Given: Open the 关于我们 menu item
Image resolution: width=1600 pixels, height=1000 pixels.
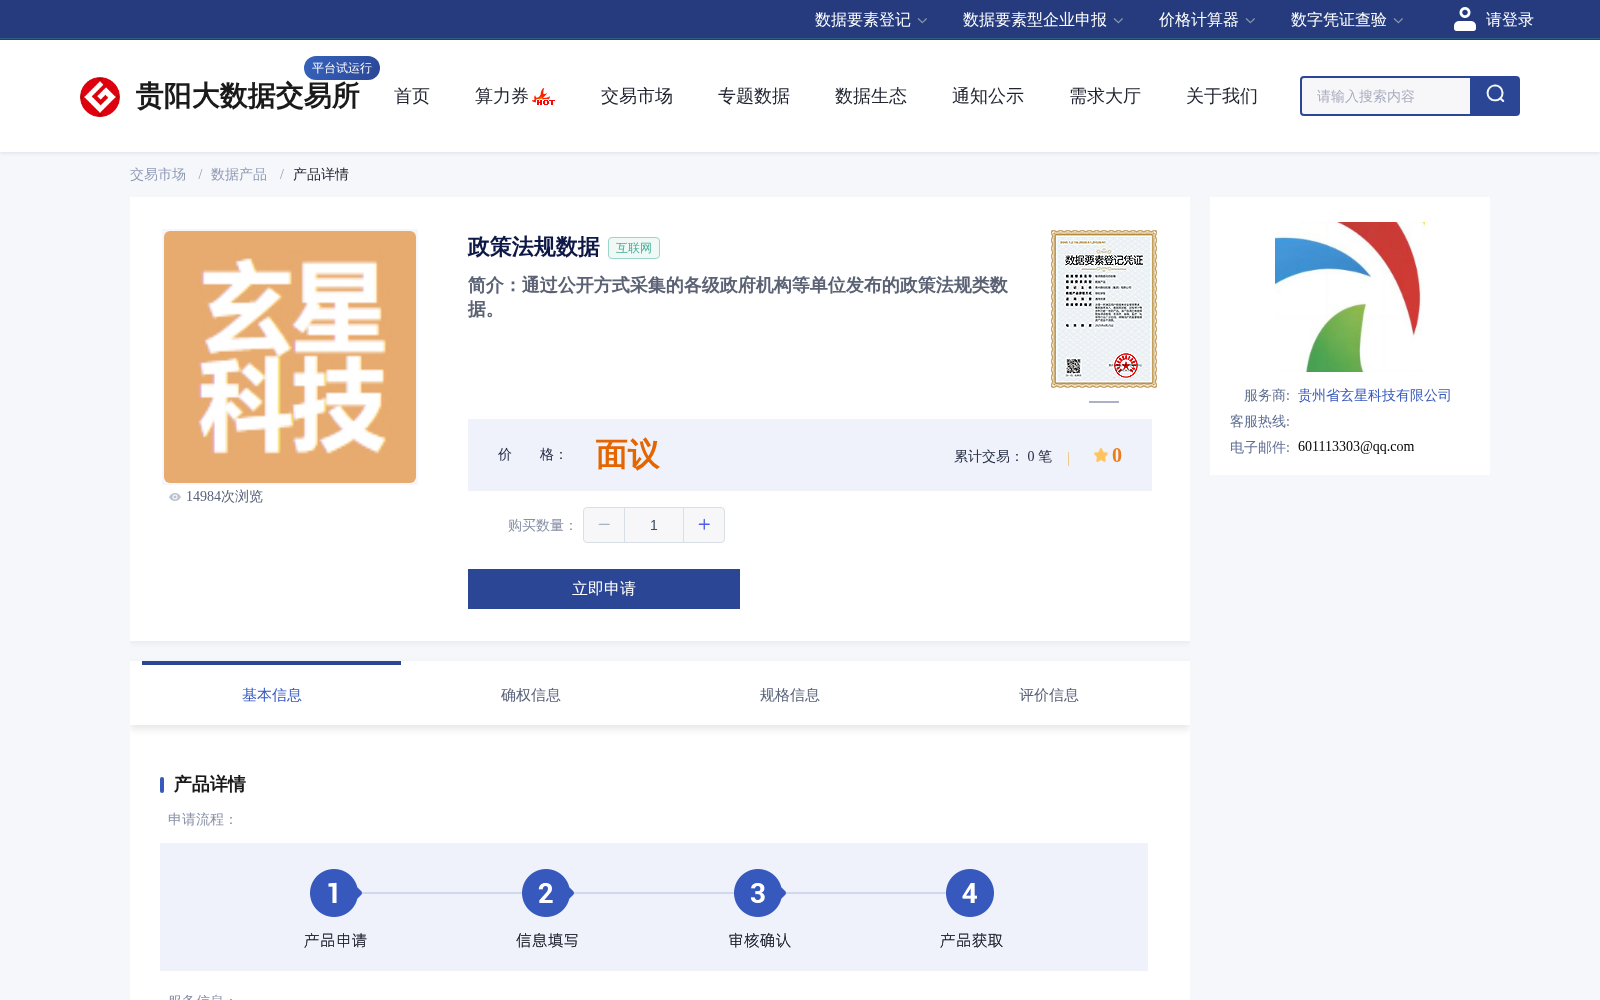Looking at the screenshot, I should (1222, 96).
